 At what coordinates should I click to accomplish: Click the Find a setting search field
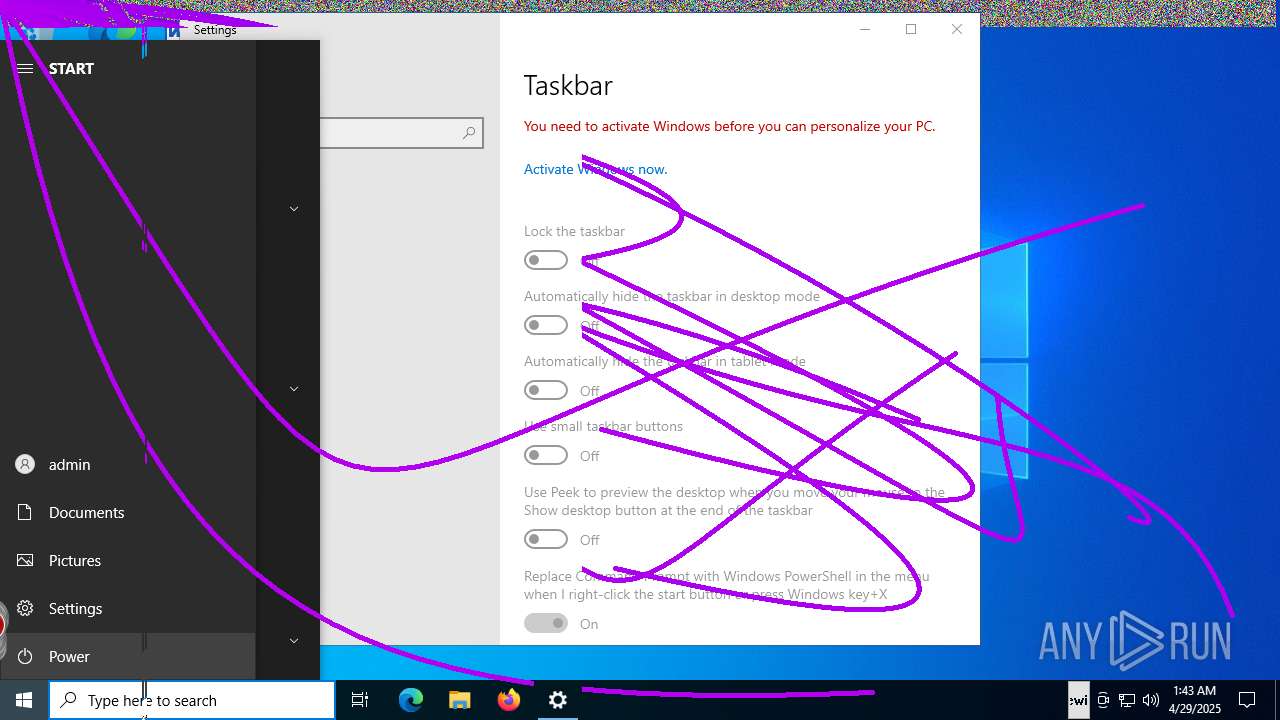pyautogui.click(x=401, y=133)
